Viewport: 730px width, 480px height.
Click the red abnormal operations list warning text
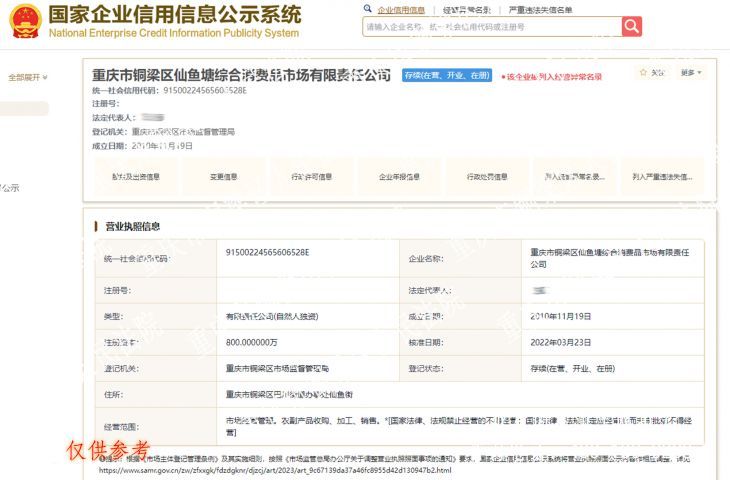point(552,77)
